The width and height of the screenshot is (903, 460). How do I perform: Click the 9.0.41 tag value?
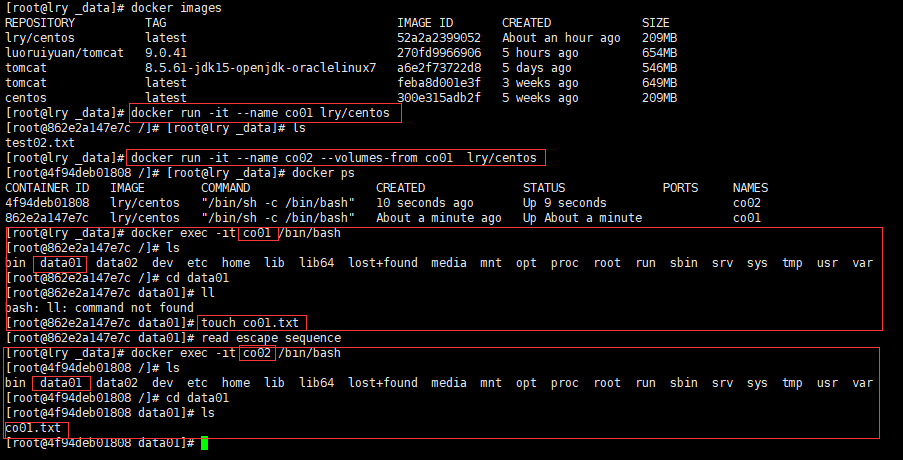point(166,53)
